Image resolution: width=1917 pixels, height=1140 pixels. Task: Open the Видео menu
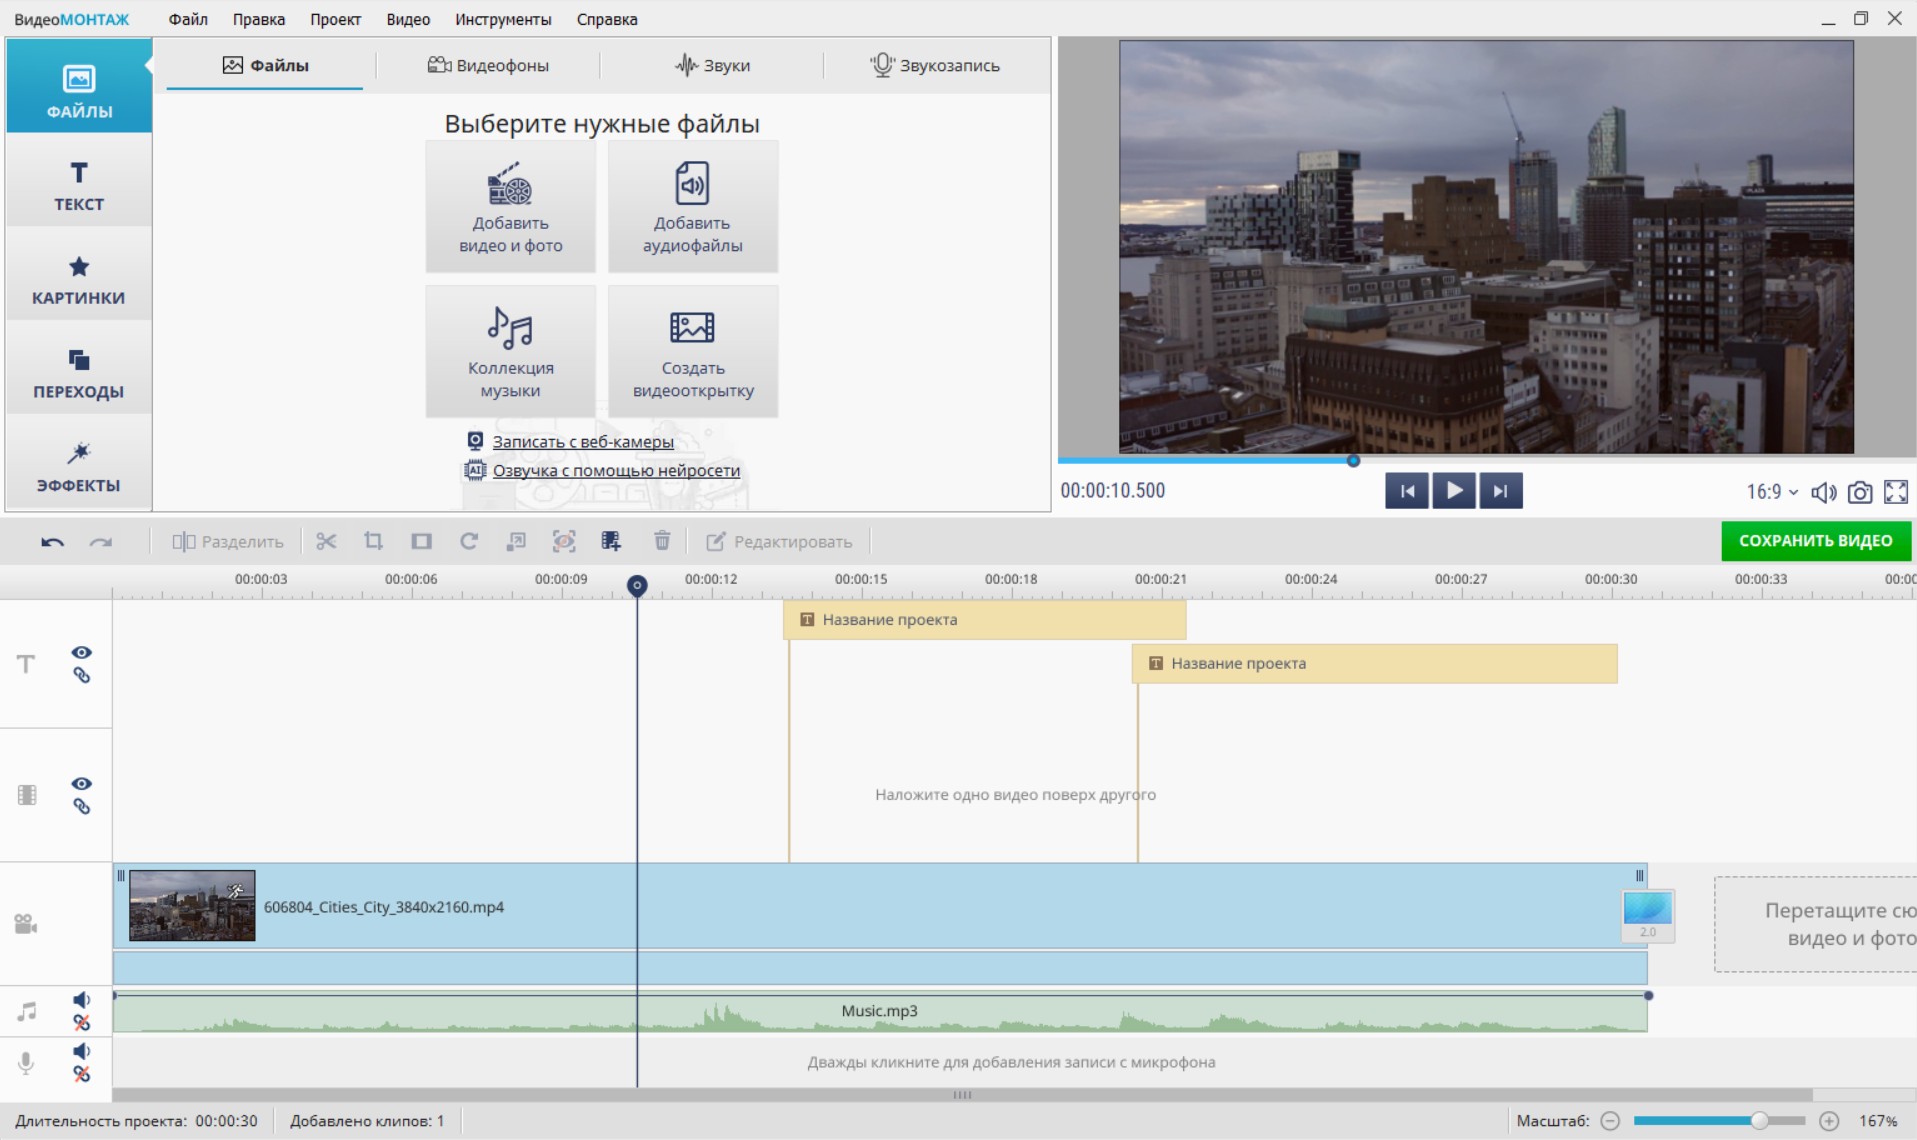(408, 19)
